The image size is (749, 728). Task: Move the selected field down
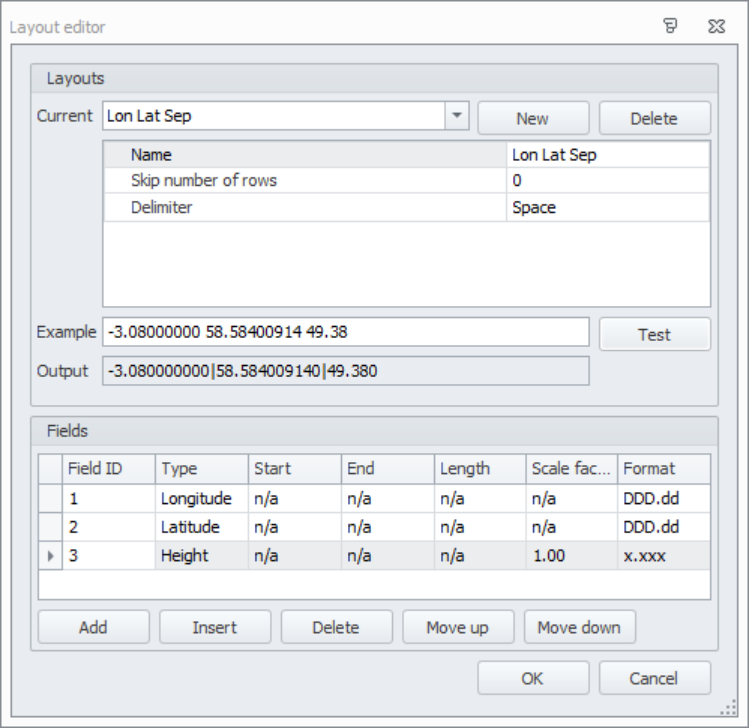579,627
